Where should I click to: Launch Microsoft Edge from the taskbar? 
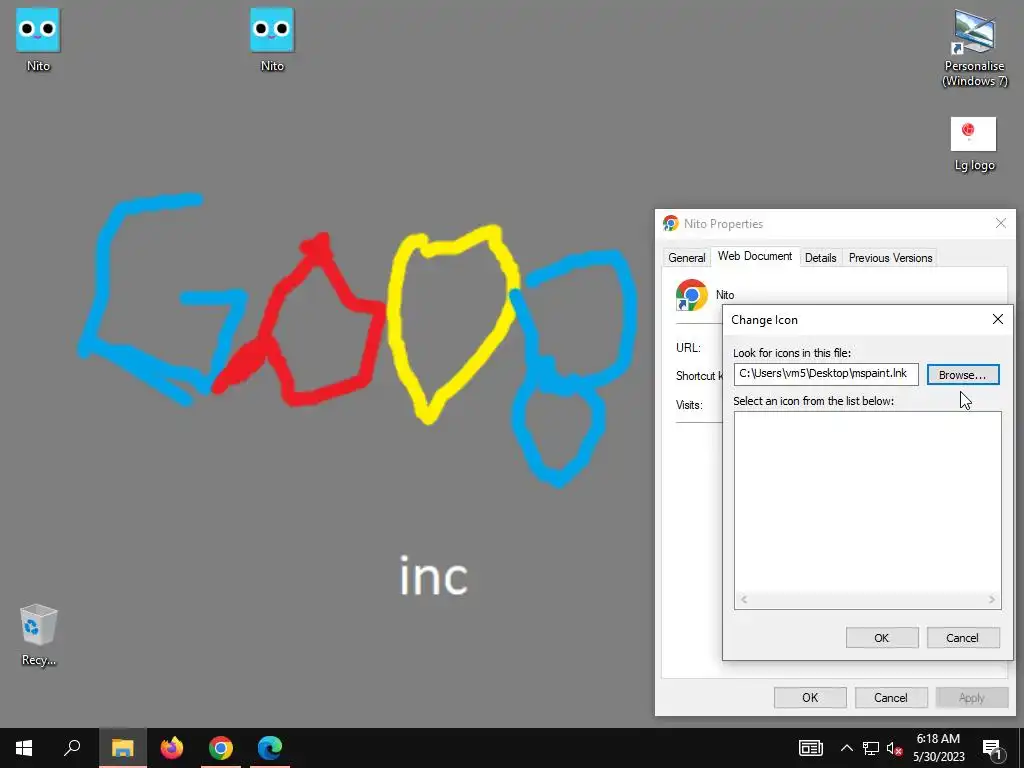(x=270, y=748)
